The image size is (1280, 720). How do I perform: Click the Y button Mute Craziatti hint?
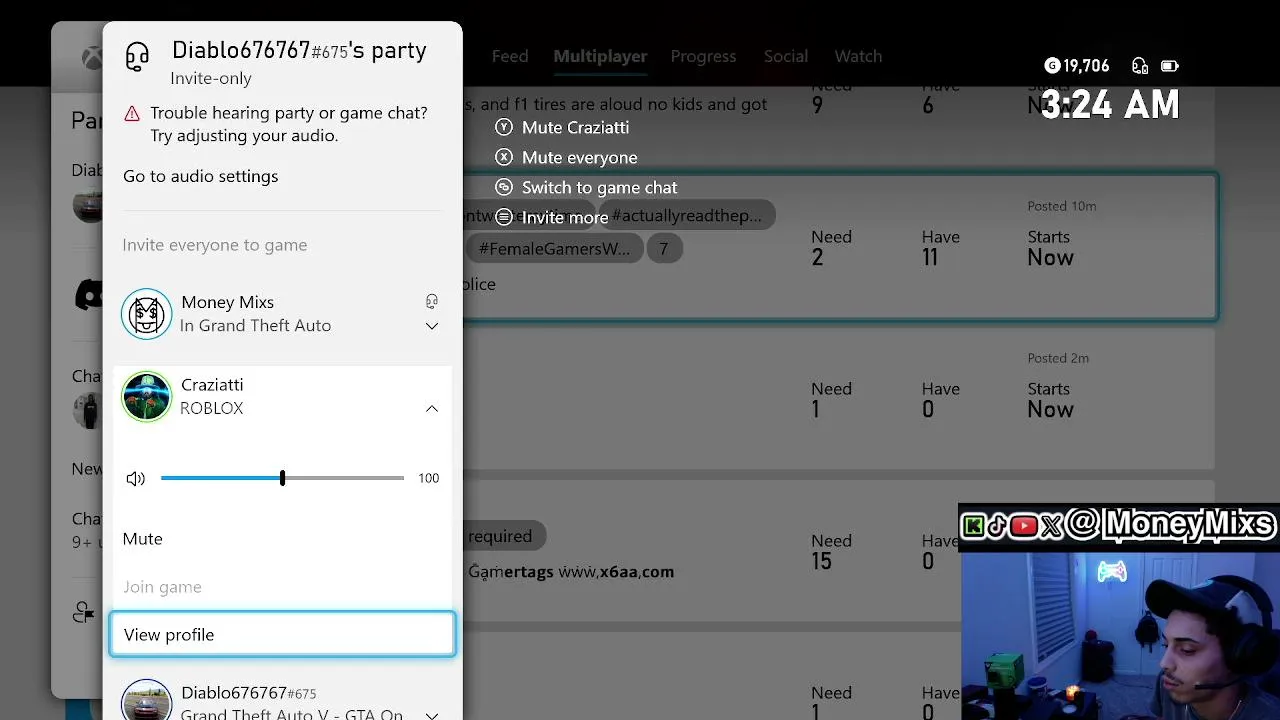point(563,128)
